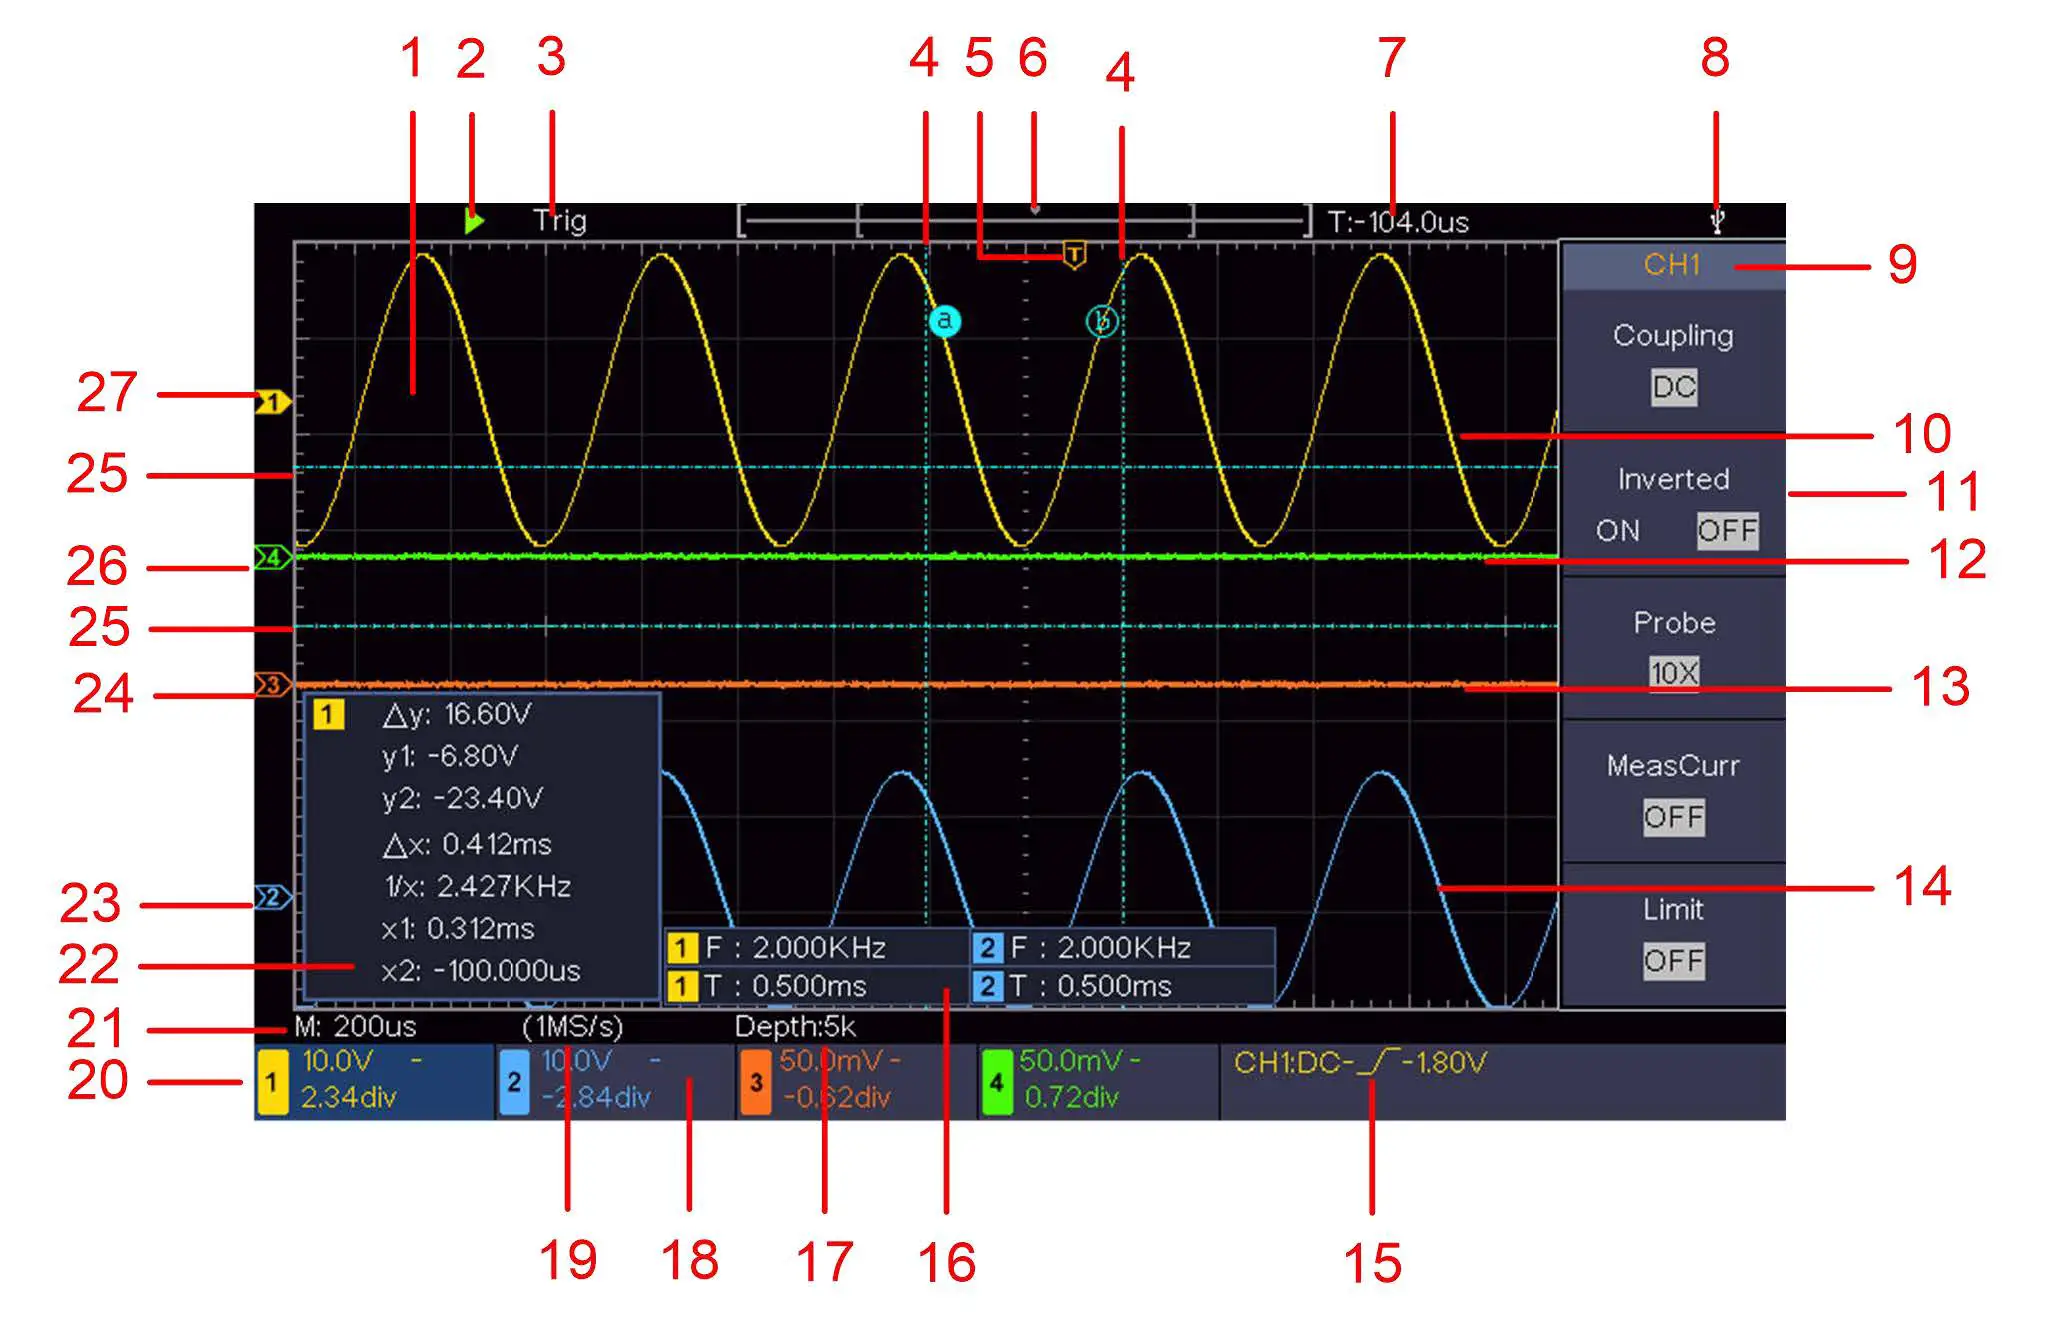
Task: Open the Coupling DC selector
Action: click(1672, 389)
